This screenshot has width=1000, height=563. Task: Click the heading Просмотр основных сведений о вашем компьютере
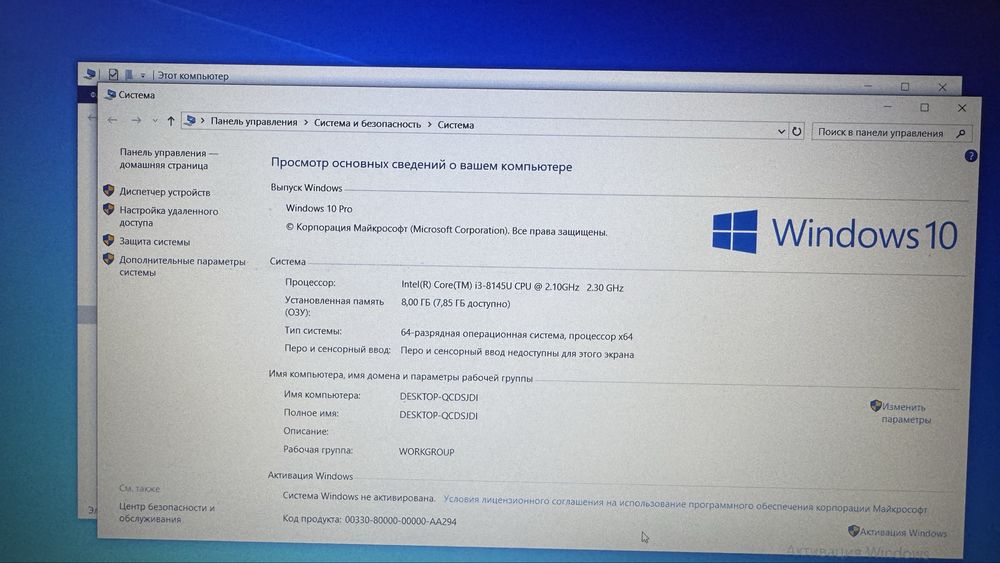tap(422, 165)
